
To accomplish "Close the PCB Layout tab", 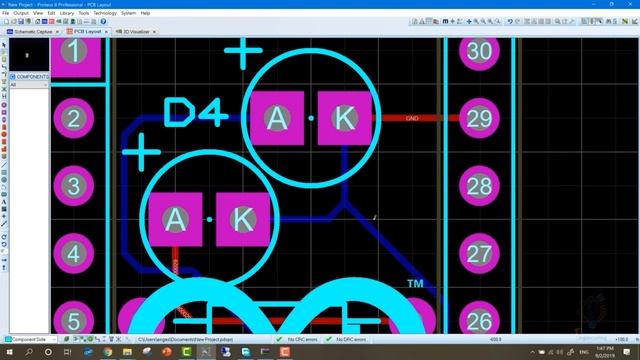I will (106, 32).
